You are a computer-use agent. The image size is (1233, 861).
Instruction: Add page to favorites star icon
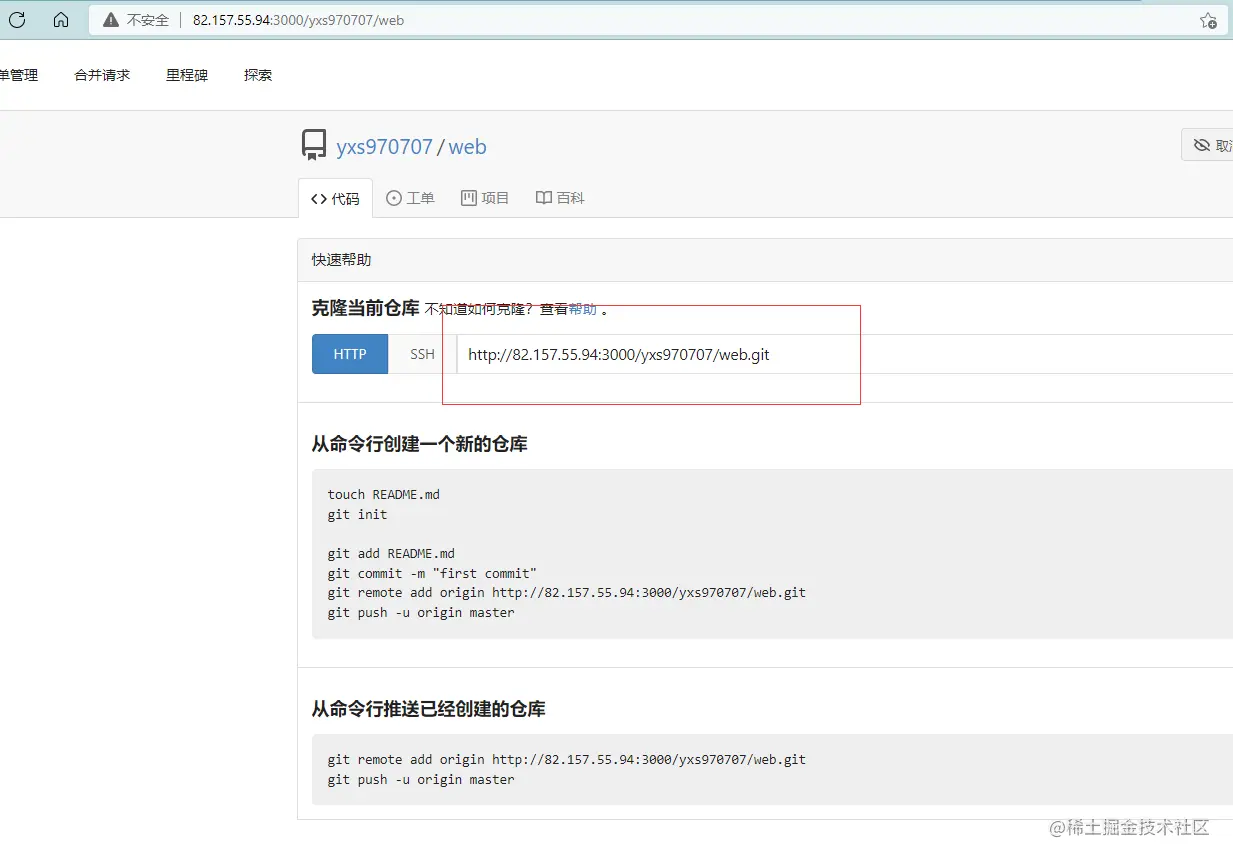pos(1208,20)
